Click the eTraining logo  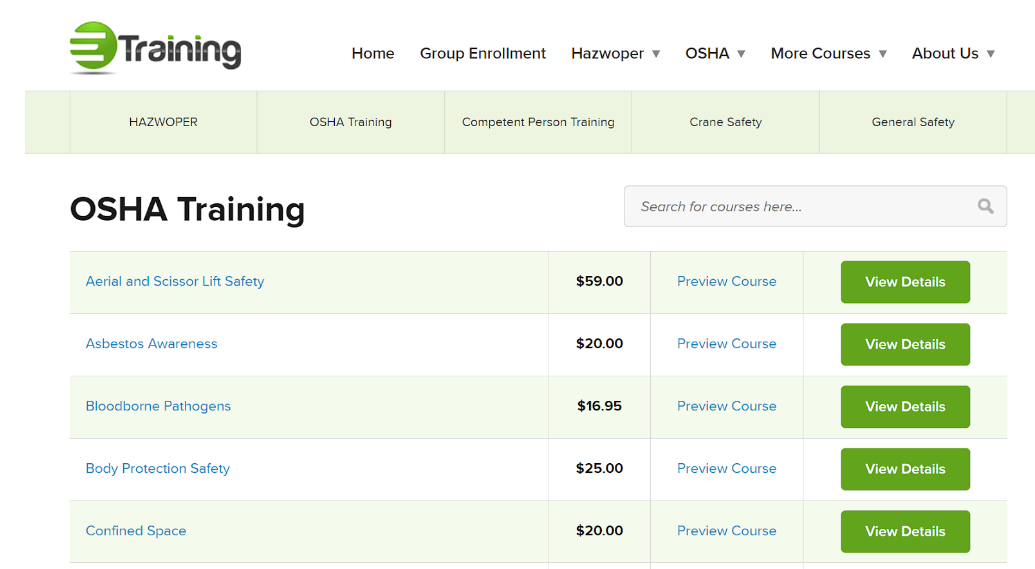(x=155, y=49)
